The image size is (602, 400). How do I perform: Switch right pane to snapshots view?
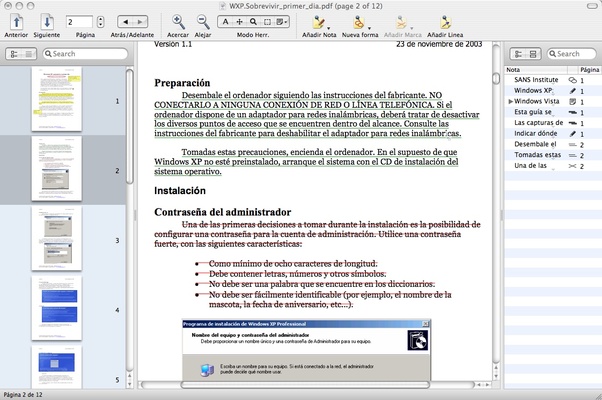tap(533, 54)
